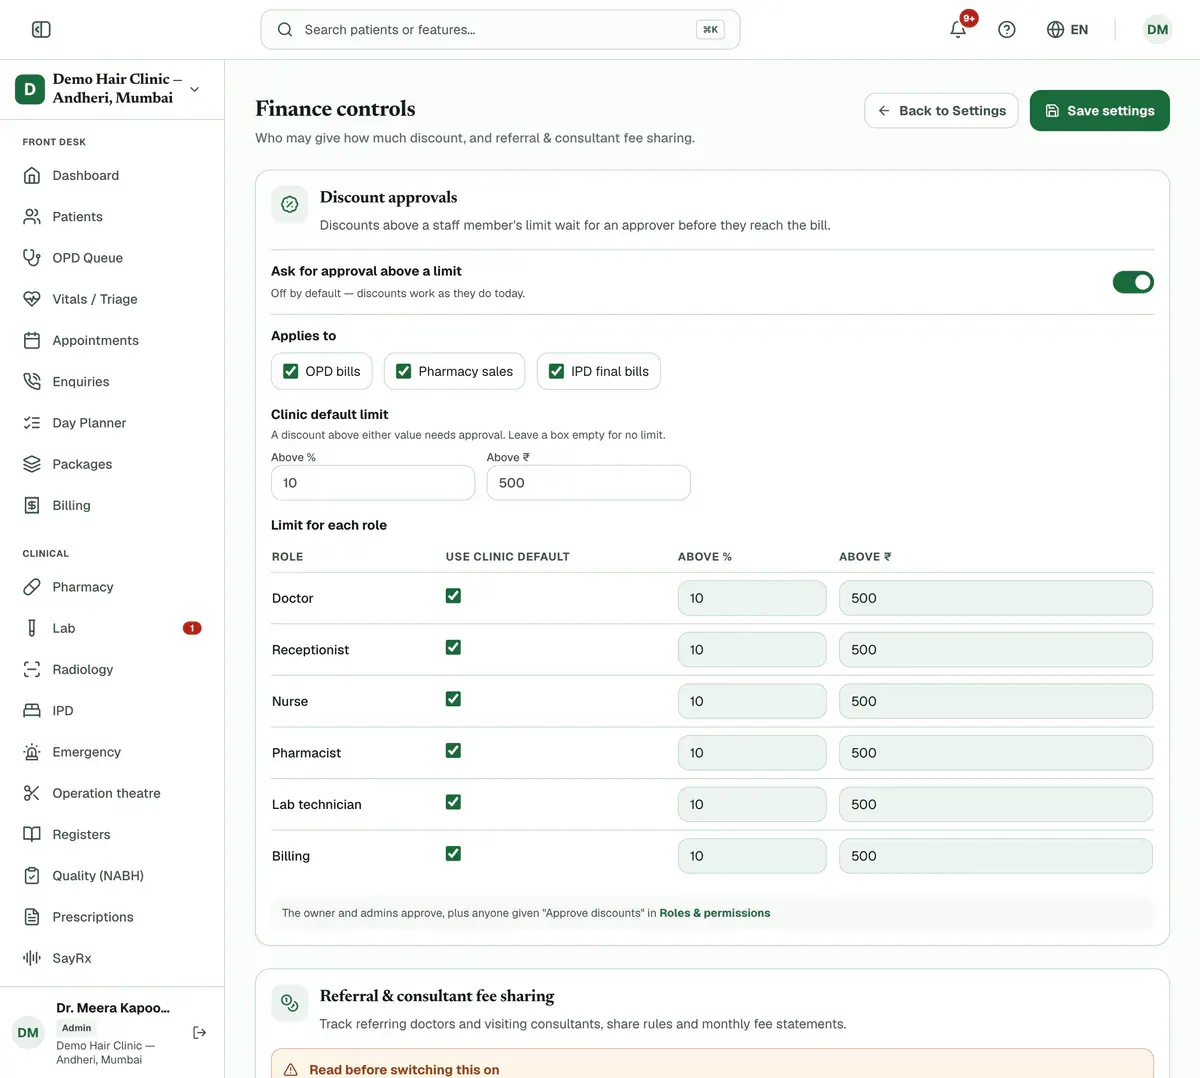The width and height of the screenshot is (1200, 1078).
Task: Uncheck clinic default for Lab technician
Action: pyautogui.click(x=453, y=802)
